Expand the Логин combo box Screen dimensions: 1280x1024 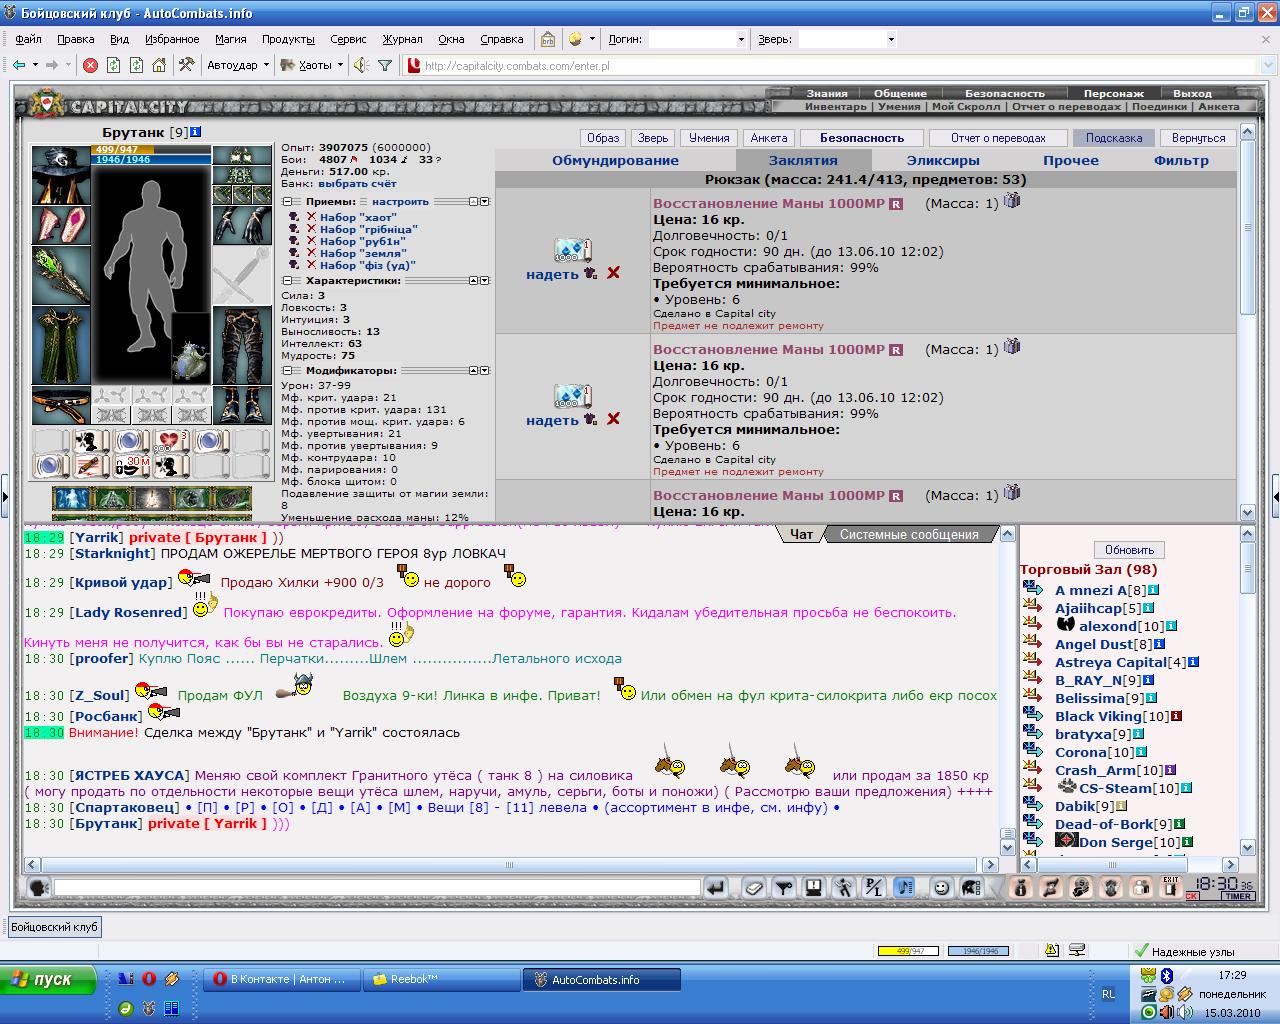pyautogui.click(x=741, y=39)
